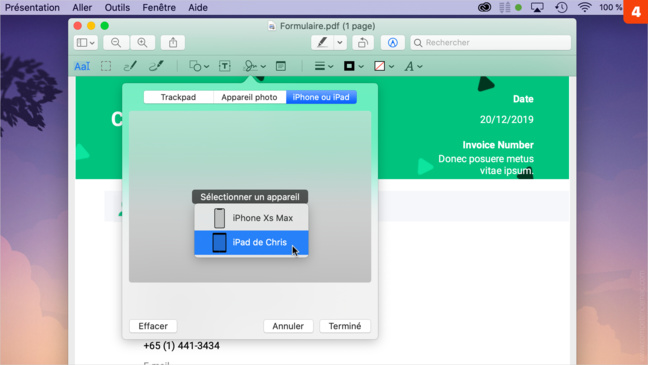Click the Effacer button
Image resolution: width=648 pixels, height=365 pixels.
tap(153, 326)
